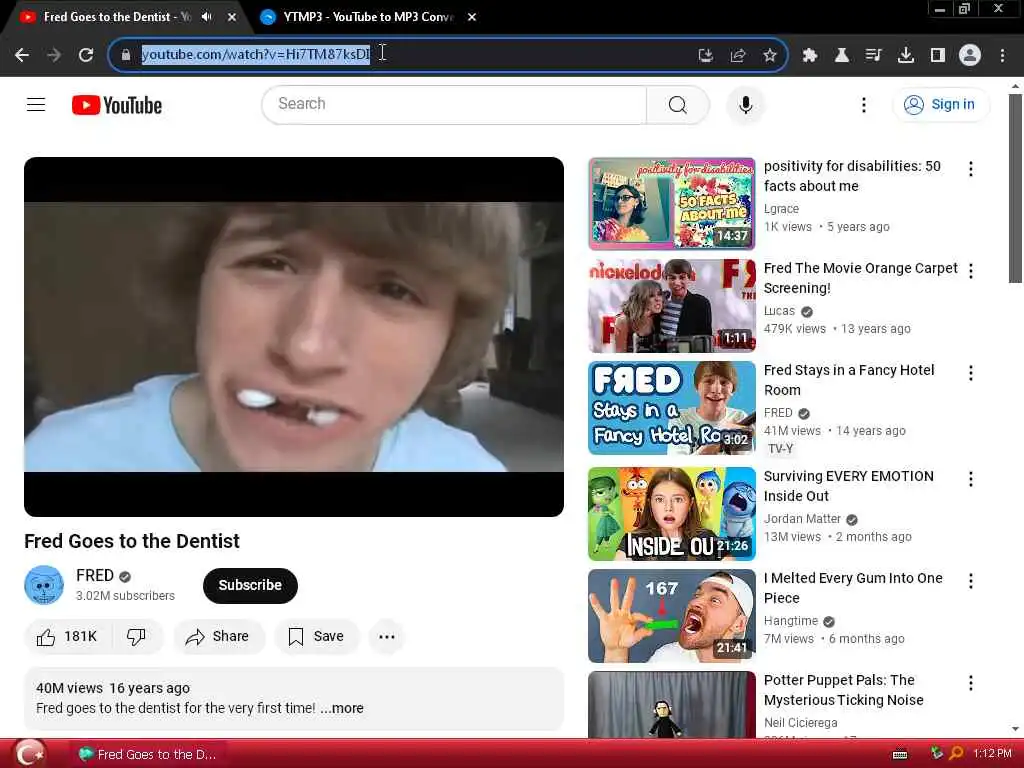Screen dimensions: 1024x768
Task: Open the on-screen keyboard tray icon
Action: point(900,754)
